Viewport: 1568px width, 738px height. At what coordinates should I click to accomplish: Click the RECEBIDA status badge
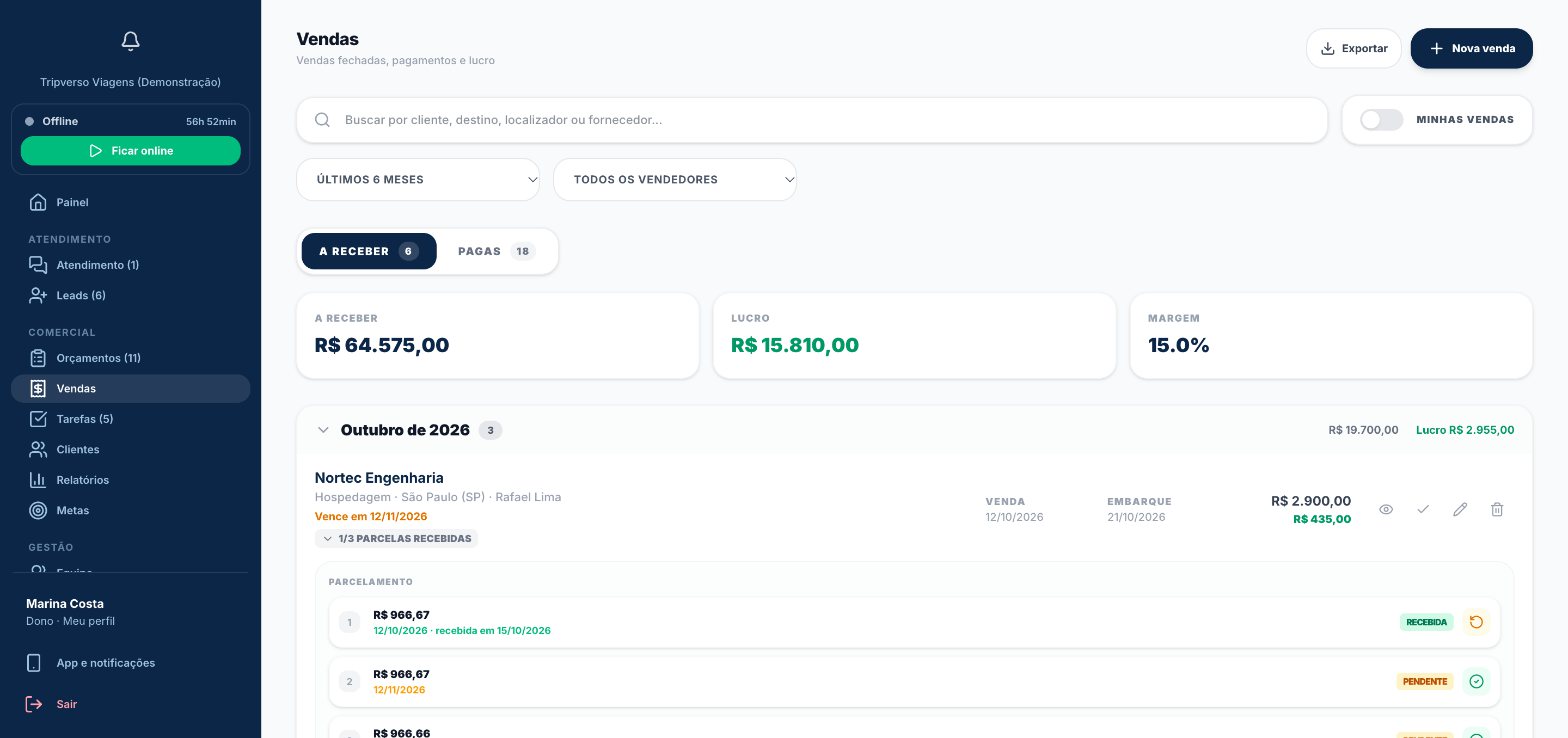click(x=1426, y=622)
